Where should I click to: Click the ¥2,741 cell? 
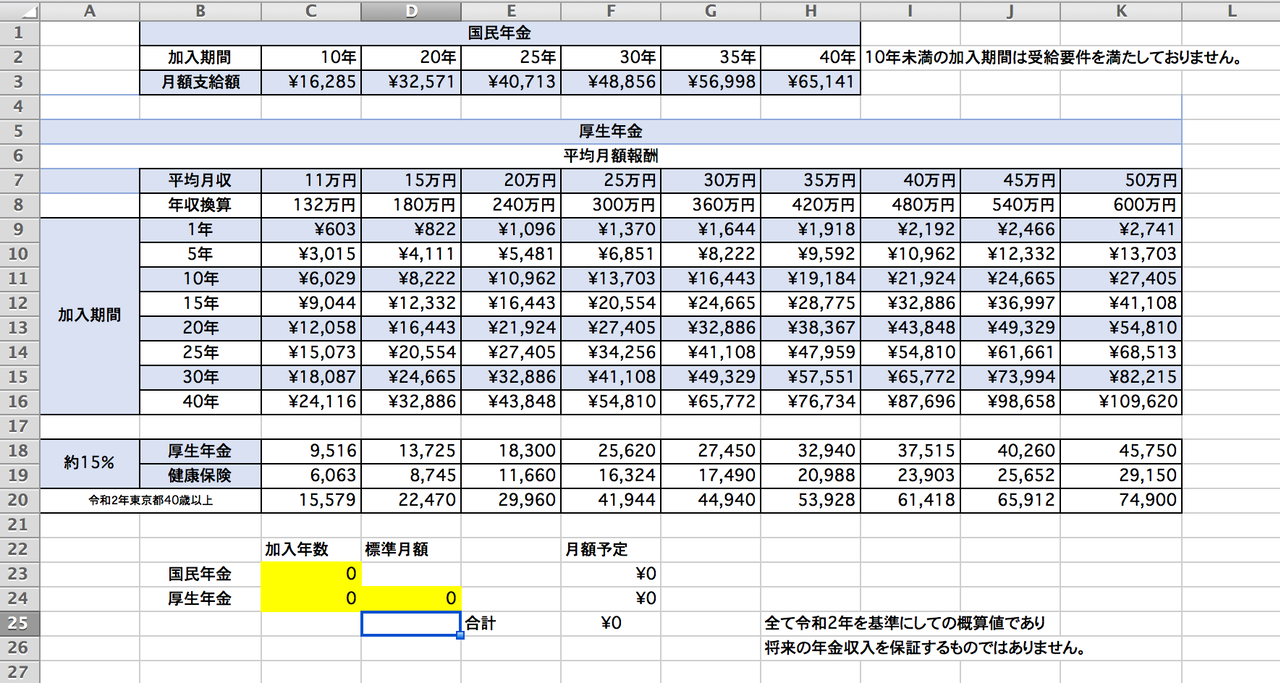[x=1121, y=229]
